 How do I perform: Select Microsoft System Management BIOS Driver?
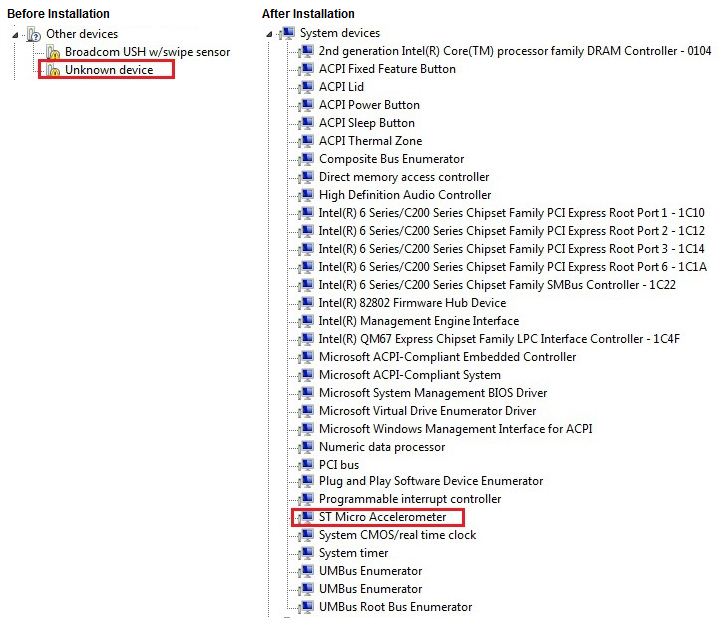[x=433, y=393]
